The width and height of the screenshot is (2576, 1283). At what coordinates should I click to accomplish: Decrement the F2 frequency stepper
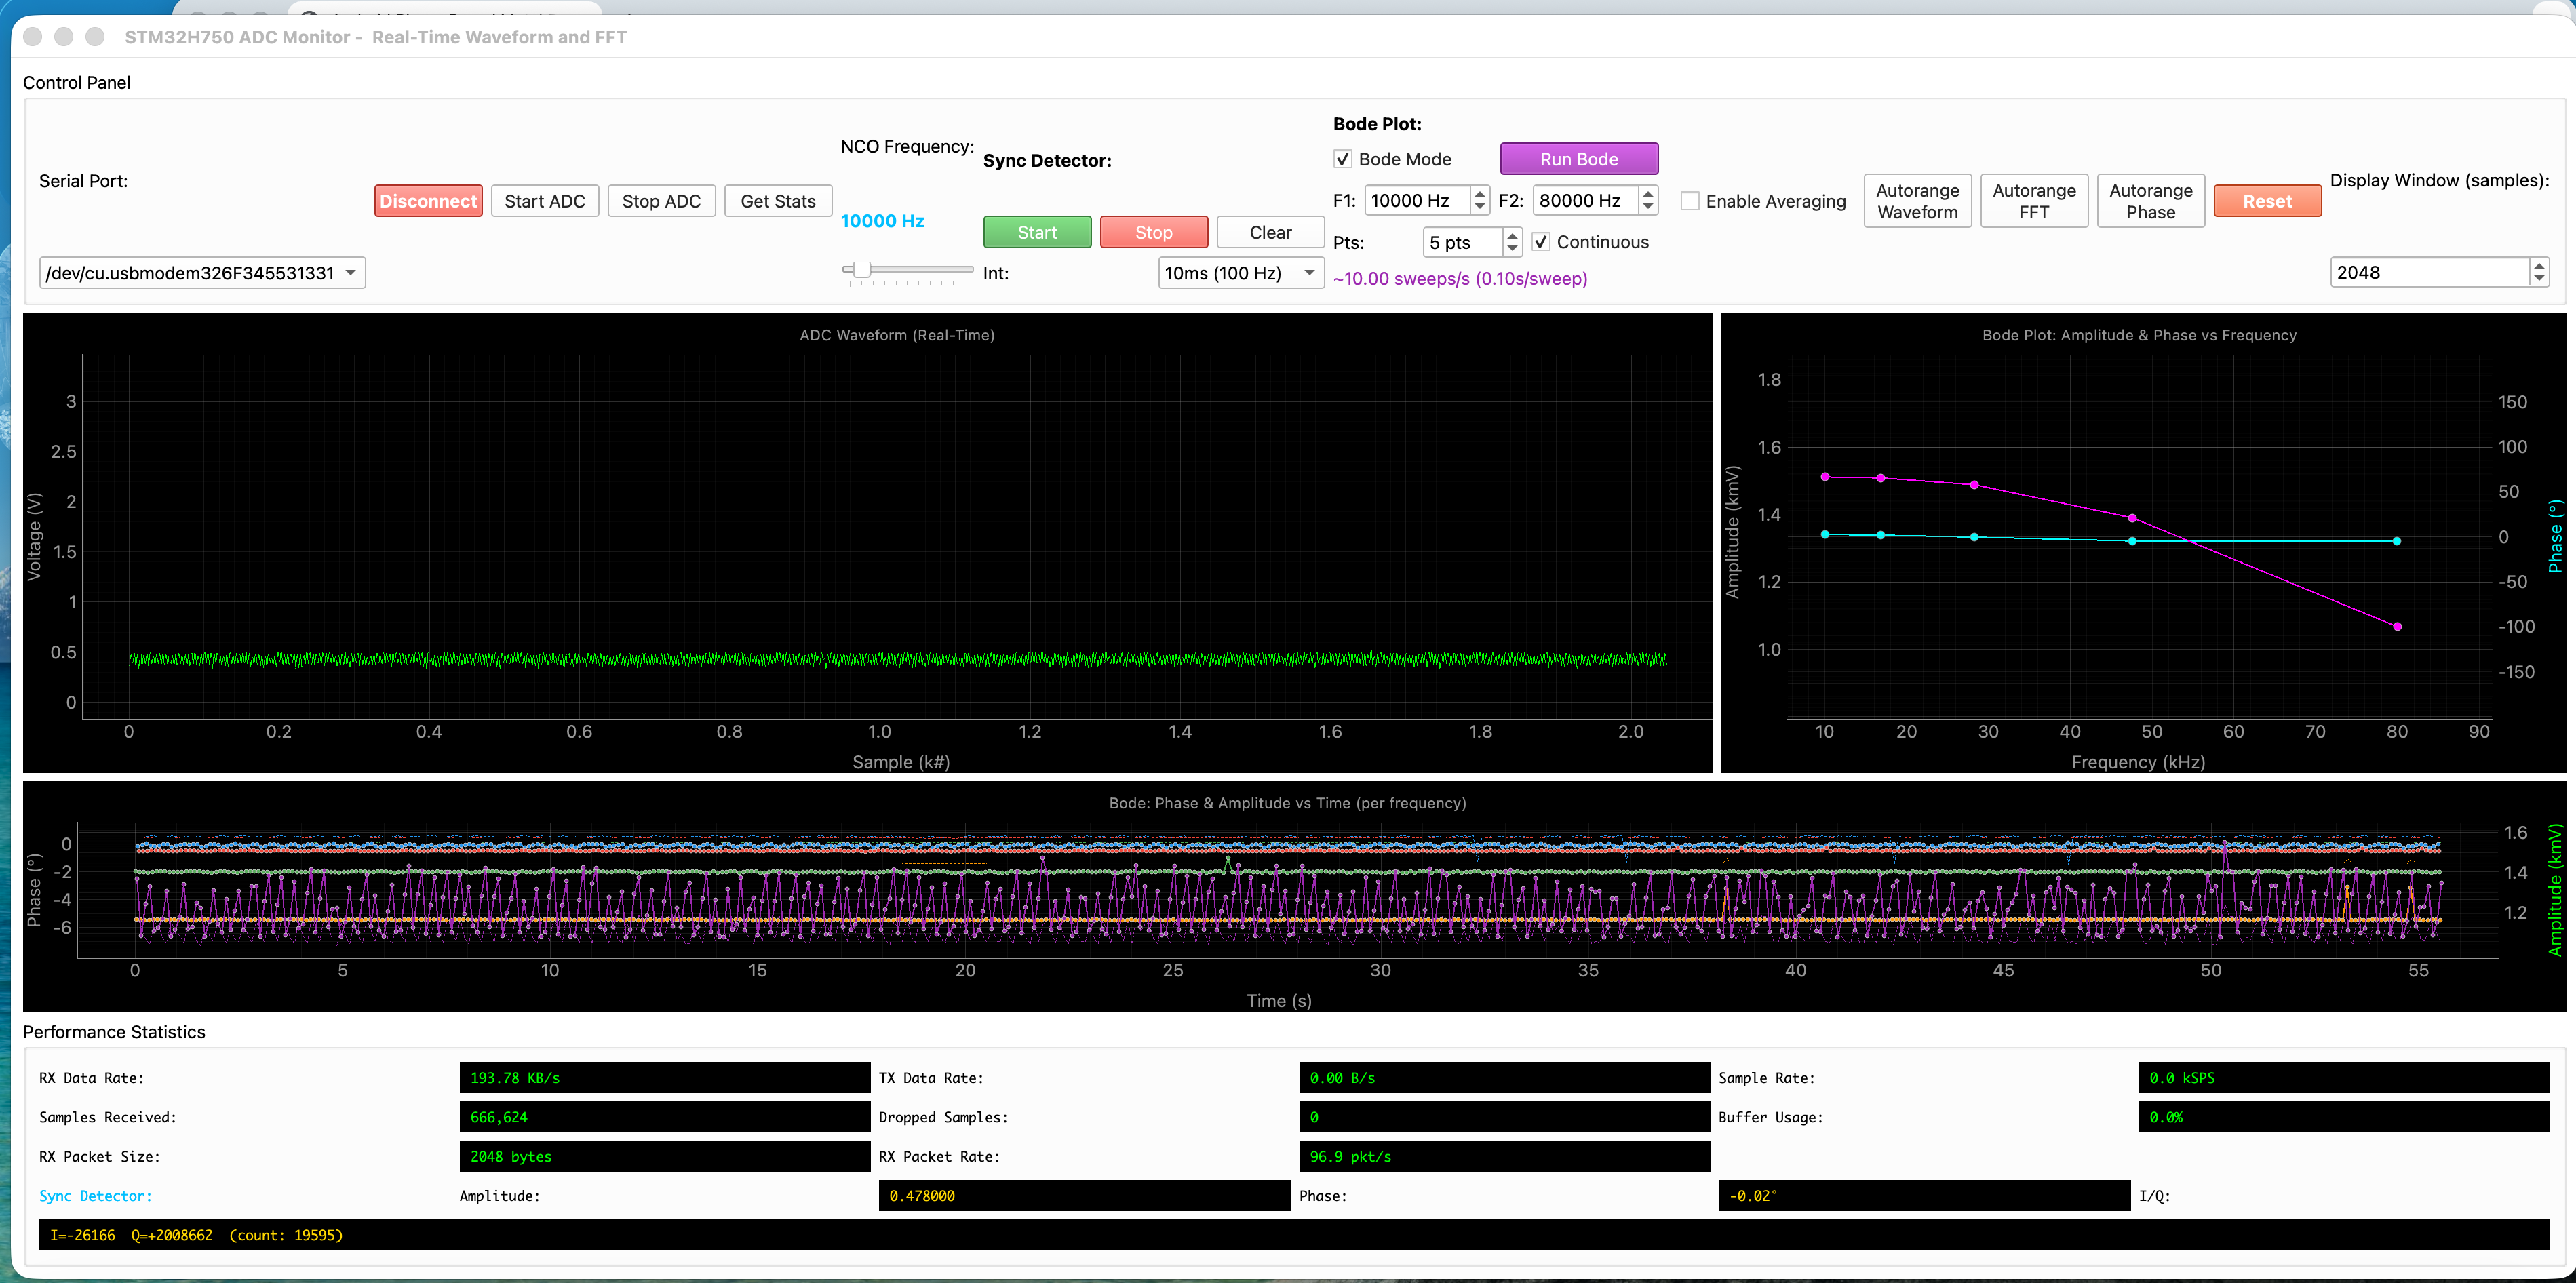[x=1648, y=207]
